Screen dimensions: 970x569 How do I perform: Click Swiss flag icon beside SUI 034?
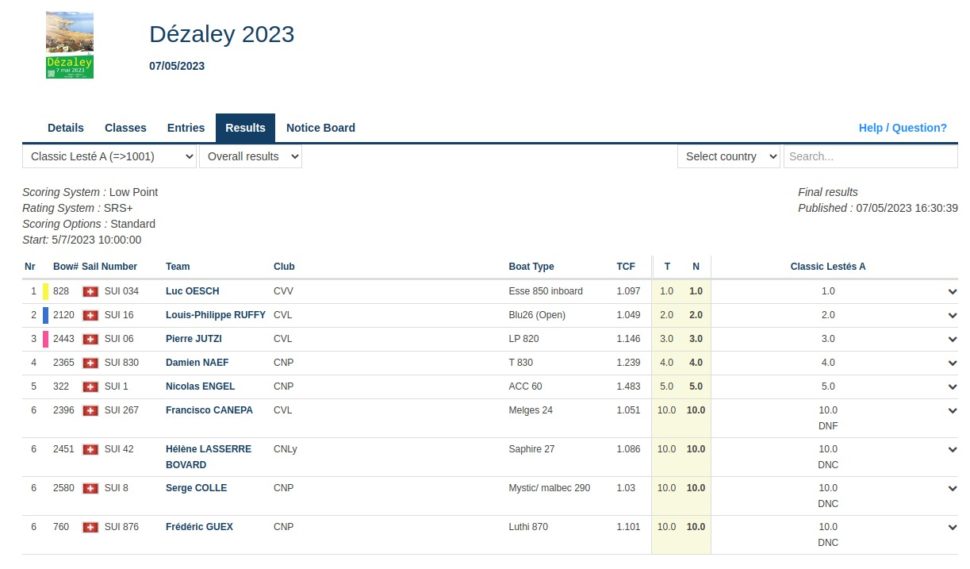(x=91, y=291)
